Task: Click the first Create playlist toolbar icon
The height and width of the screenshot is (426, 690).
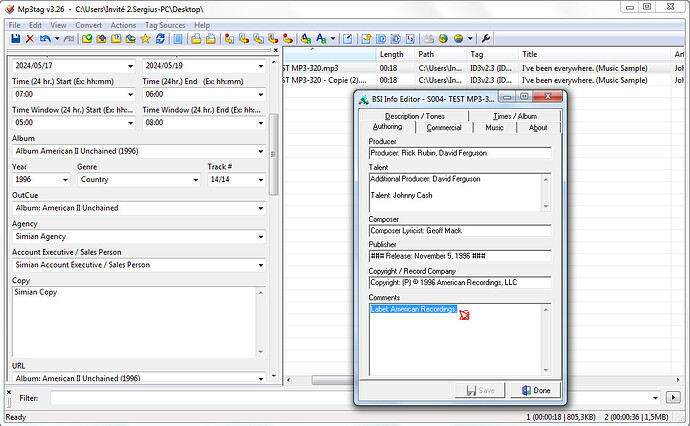Action: point(196,39)
